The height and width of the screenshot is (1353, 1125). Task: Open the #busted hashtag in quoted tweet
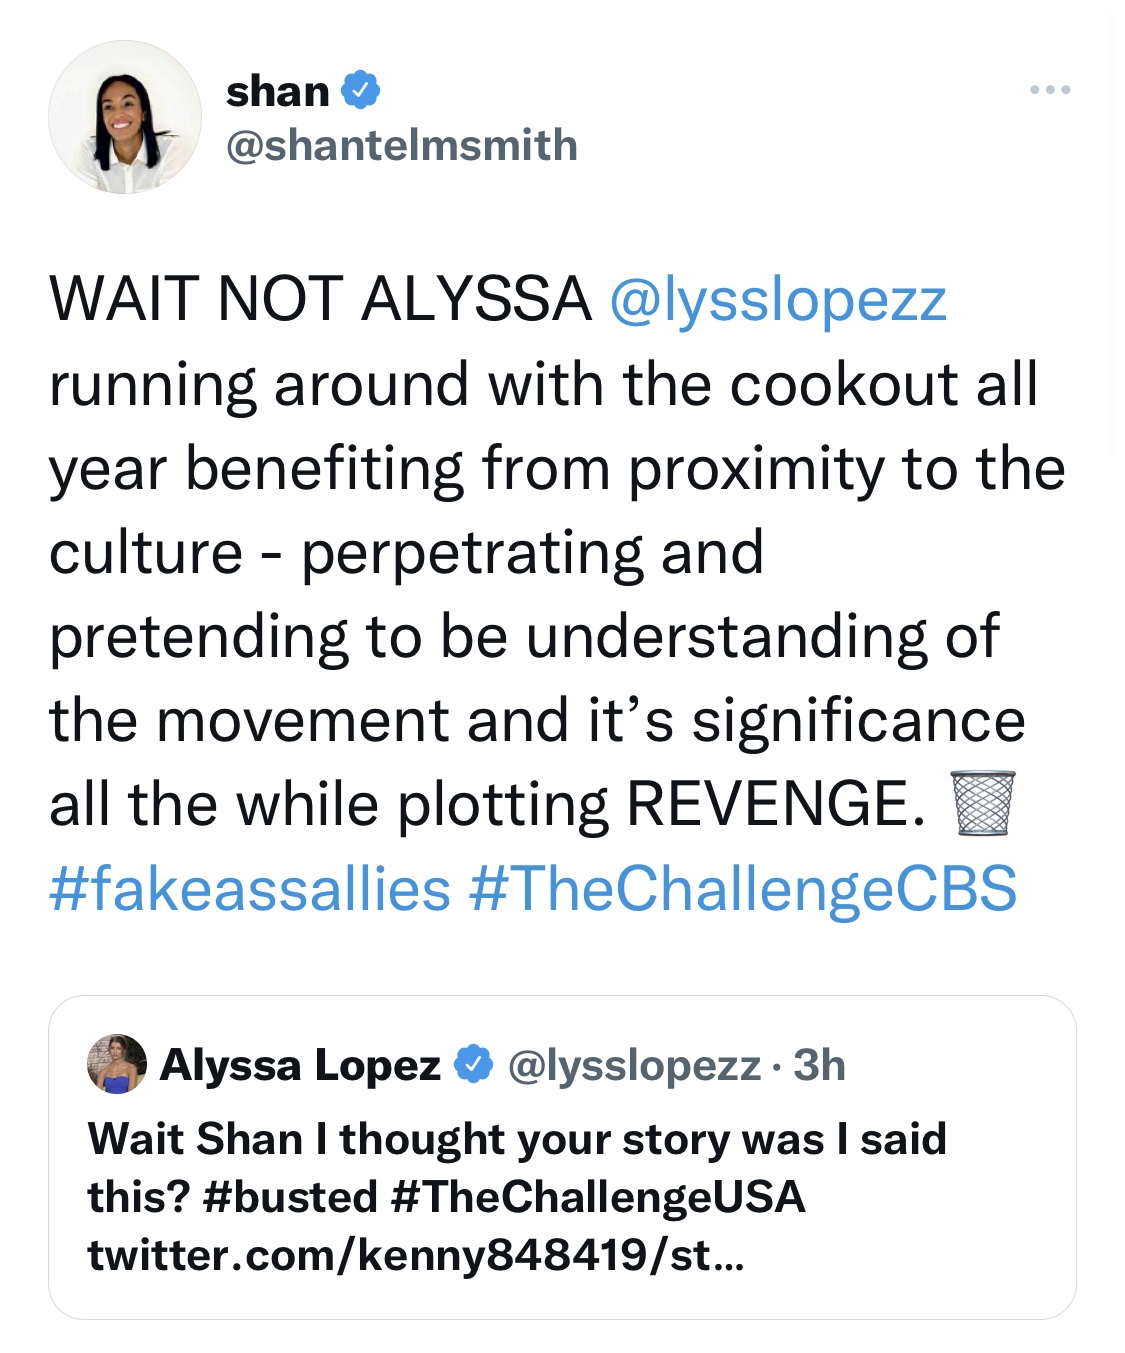point(290,1196)
